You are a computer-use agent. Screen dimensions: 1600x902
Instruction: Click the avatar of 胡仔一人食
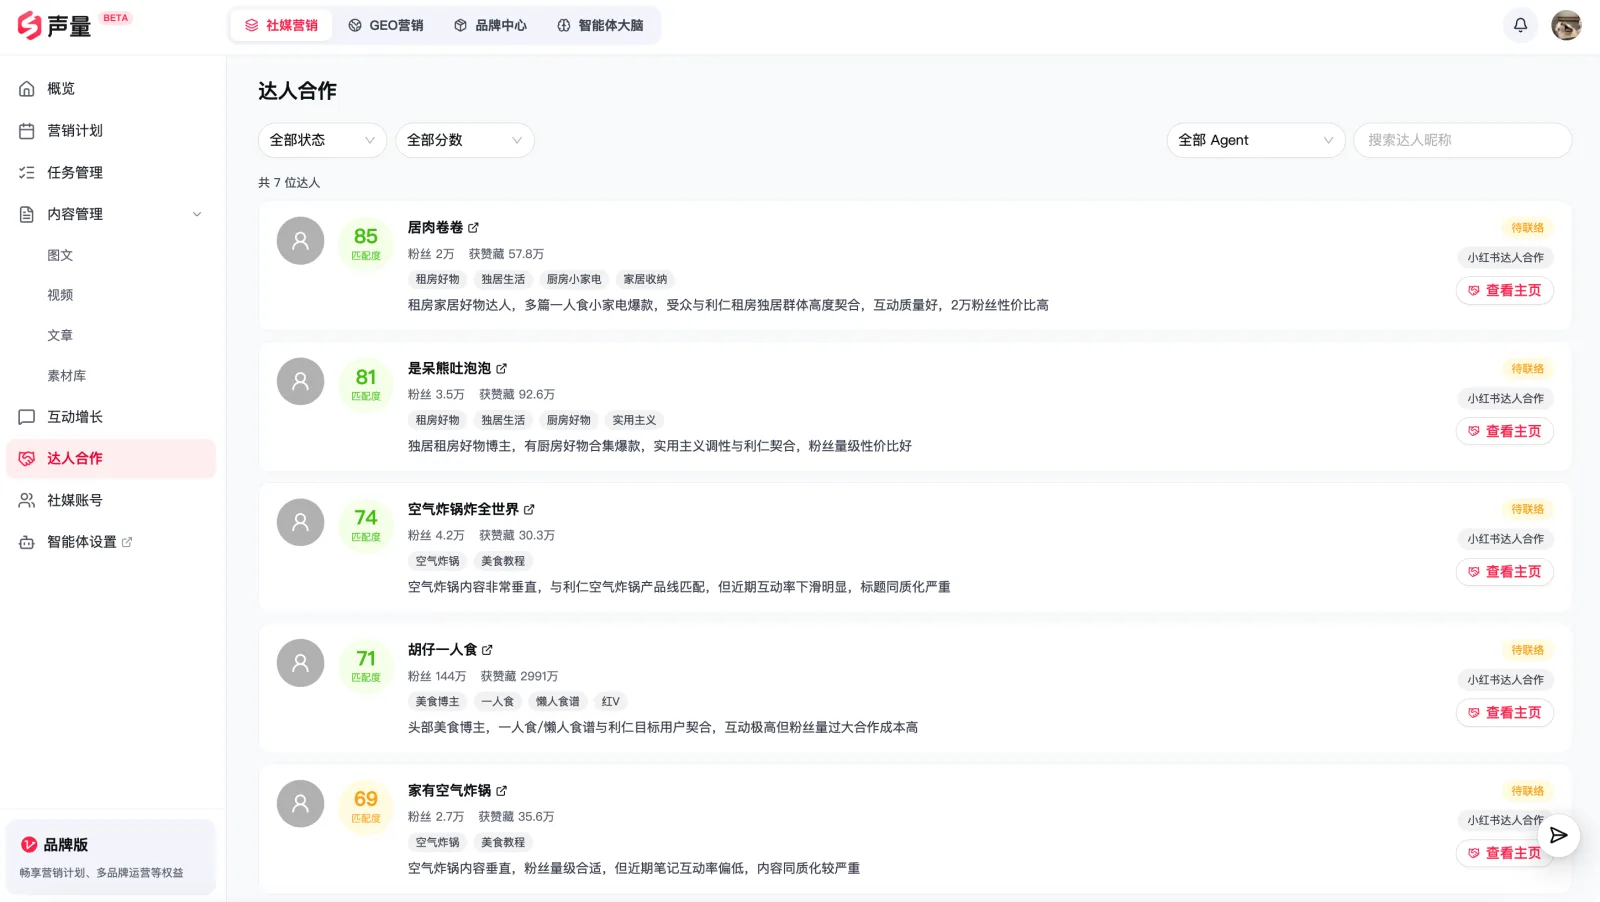[300, 663]
